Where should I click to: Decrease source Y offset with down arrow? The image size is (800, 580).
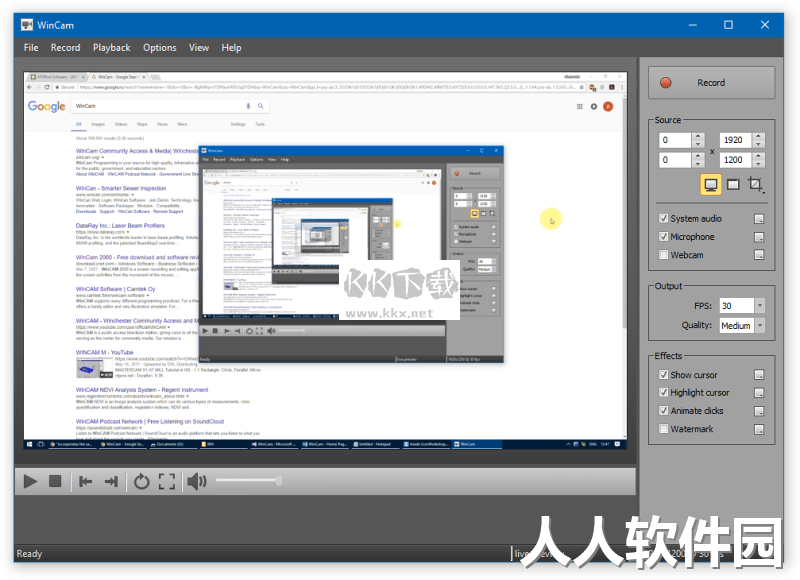(x=698, y=164)
